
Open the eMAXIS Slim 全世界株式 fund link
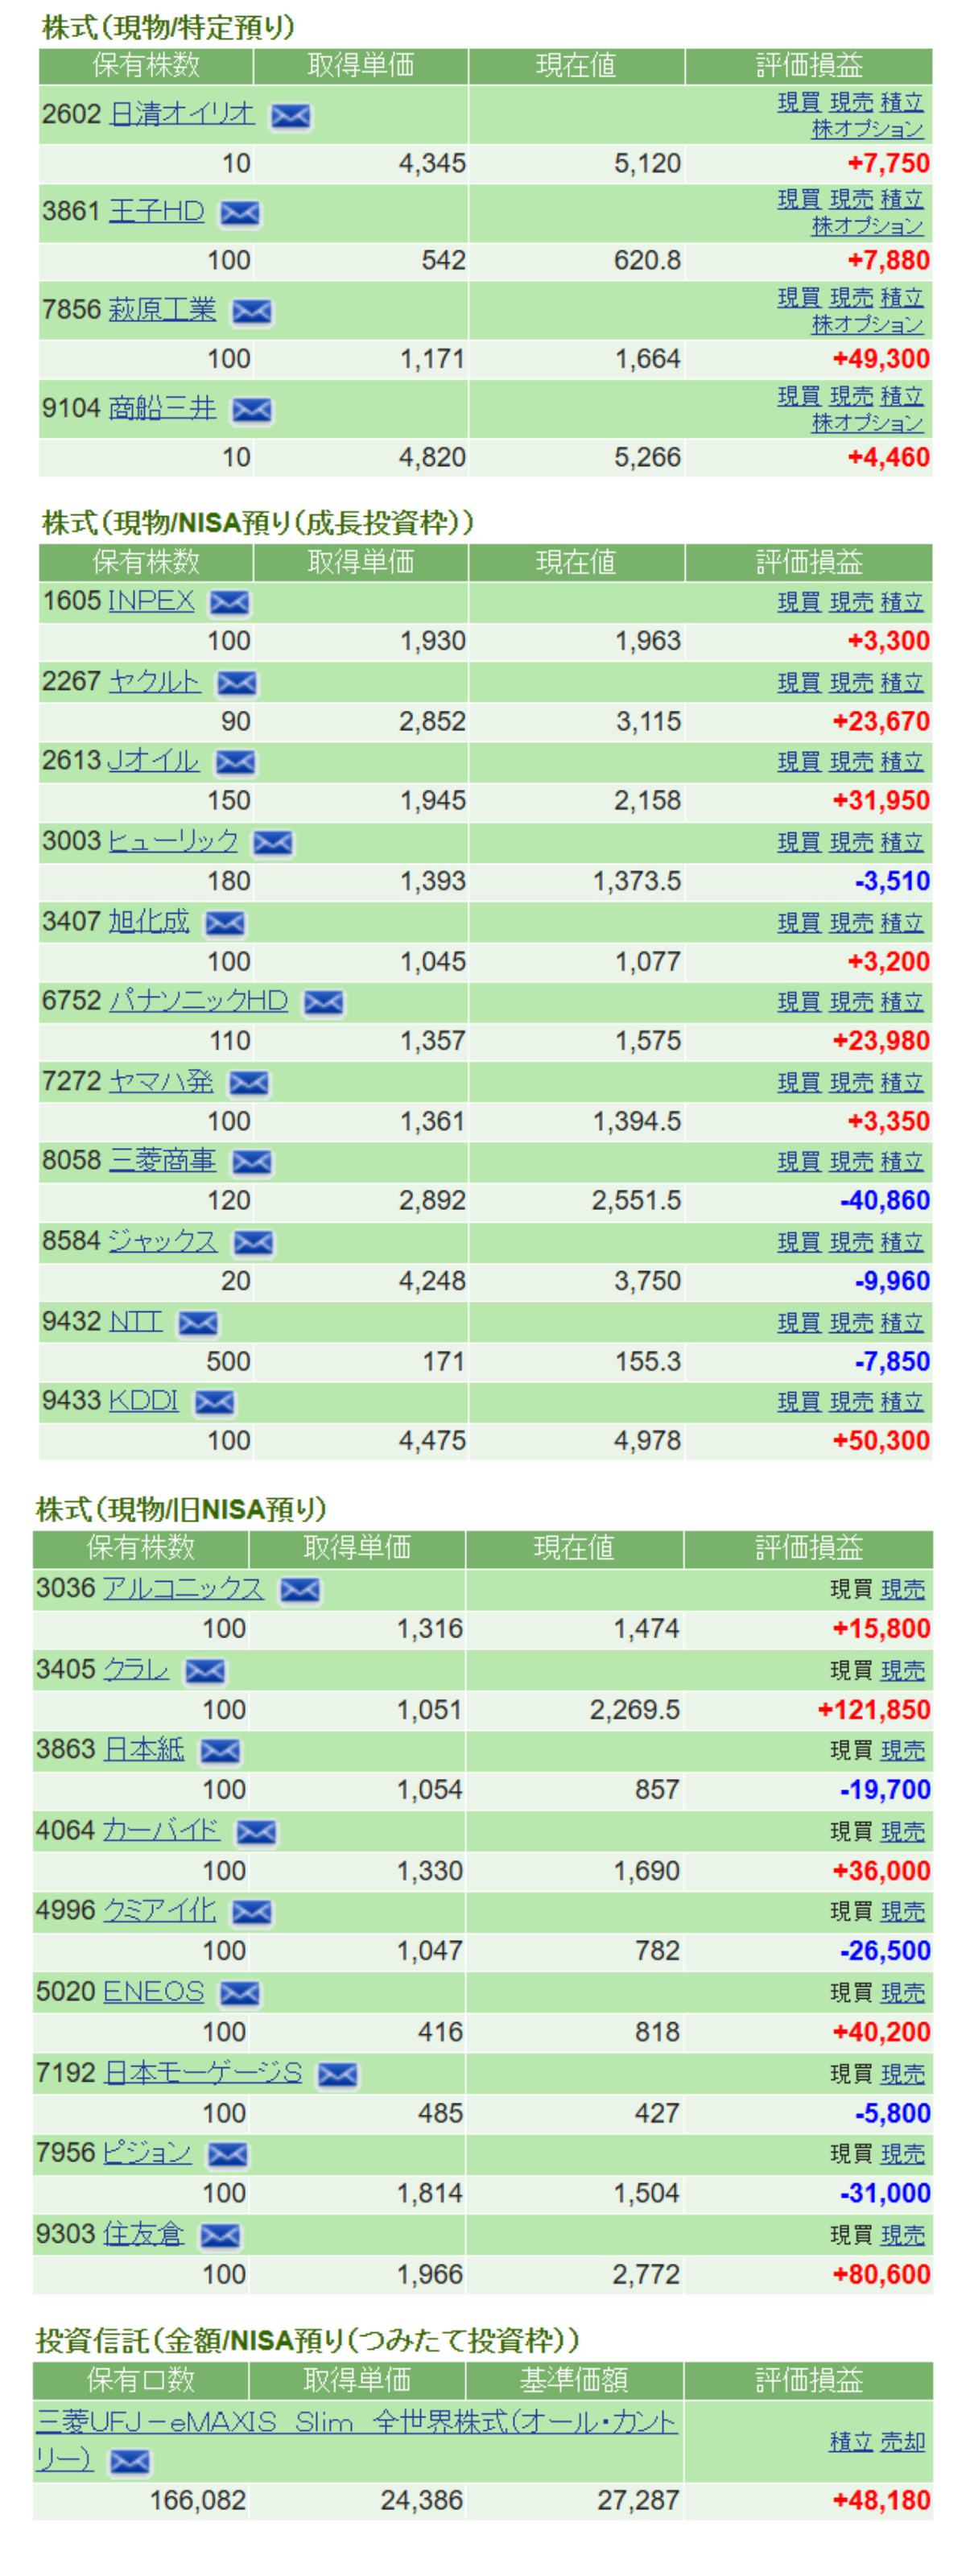355,2422
